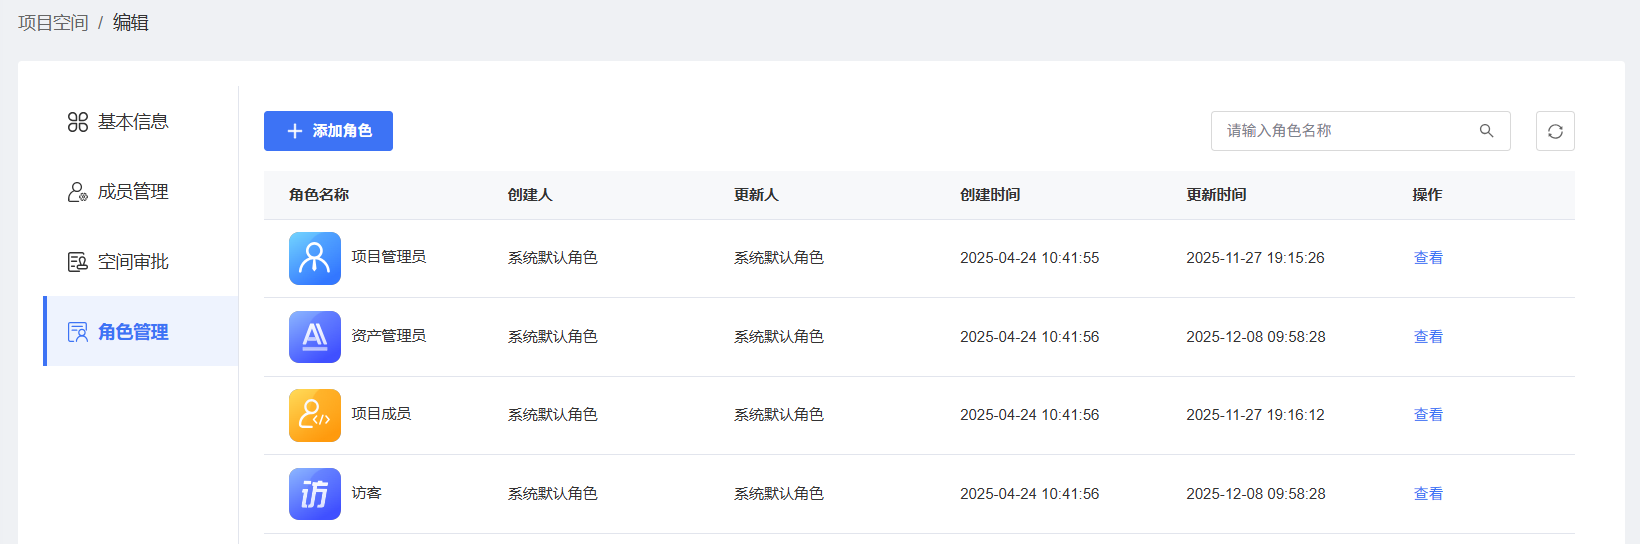
Task: Go to the 空间审批 tab
Action: [x=133, y=262]
